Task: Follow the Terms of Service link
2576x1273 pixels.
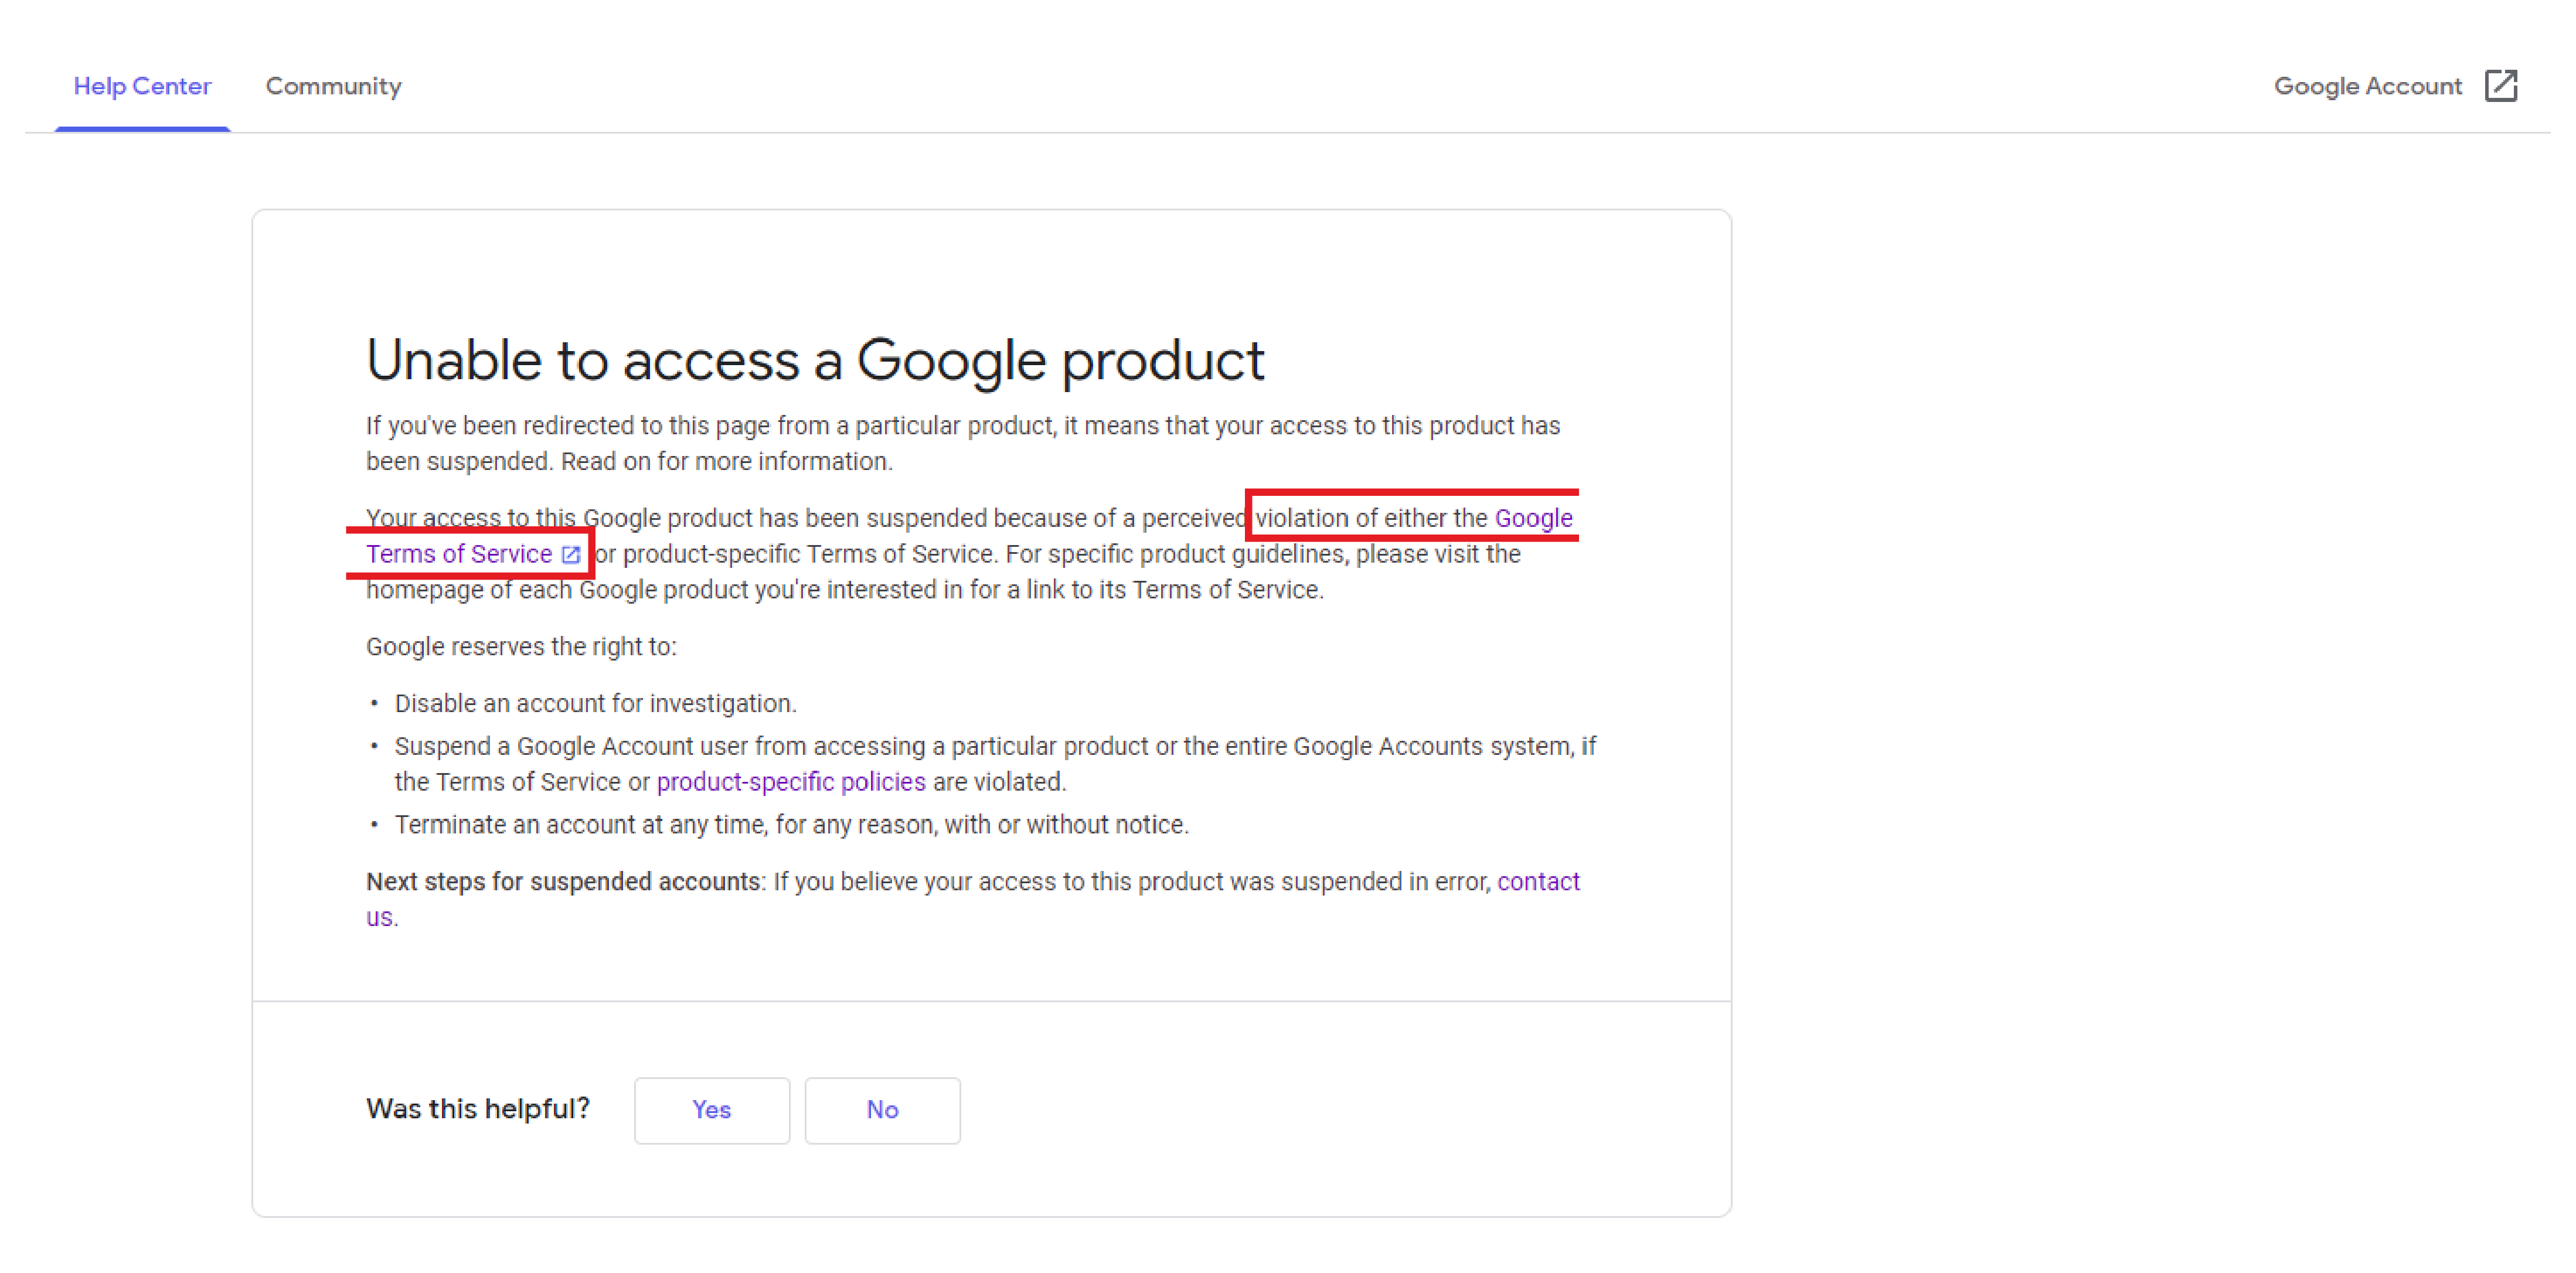Action: point(459,554)
